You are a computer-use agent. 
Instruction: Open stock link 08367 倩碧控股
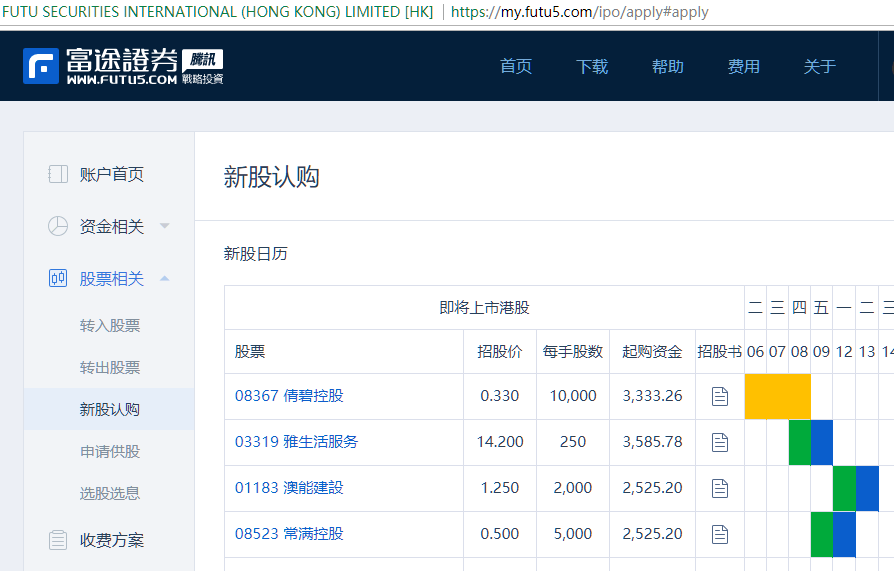pos(289,396)
